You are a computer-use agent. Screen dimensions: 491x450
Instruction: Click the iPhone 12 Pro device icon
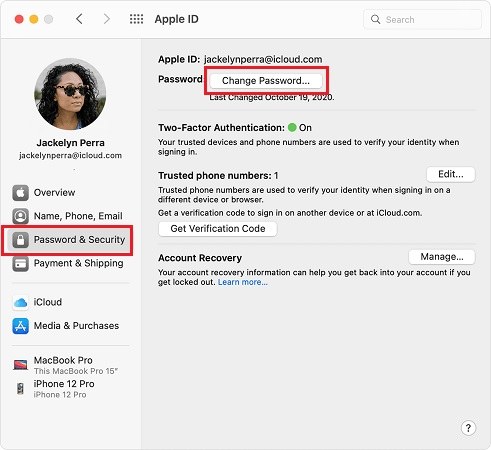(20, 389)
